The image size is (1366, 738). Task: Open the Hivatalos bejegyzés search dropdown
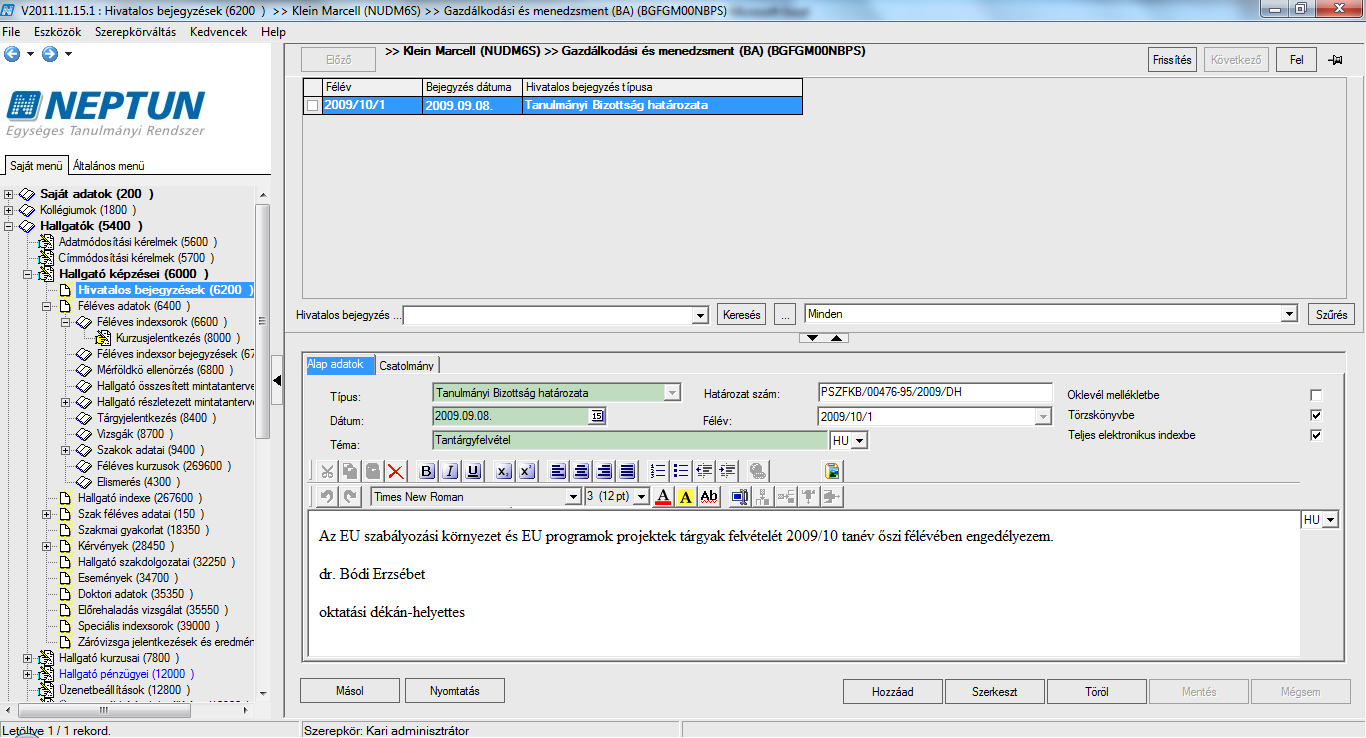700,315
